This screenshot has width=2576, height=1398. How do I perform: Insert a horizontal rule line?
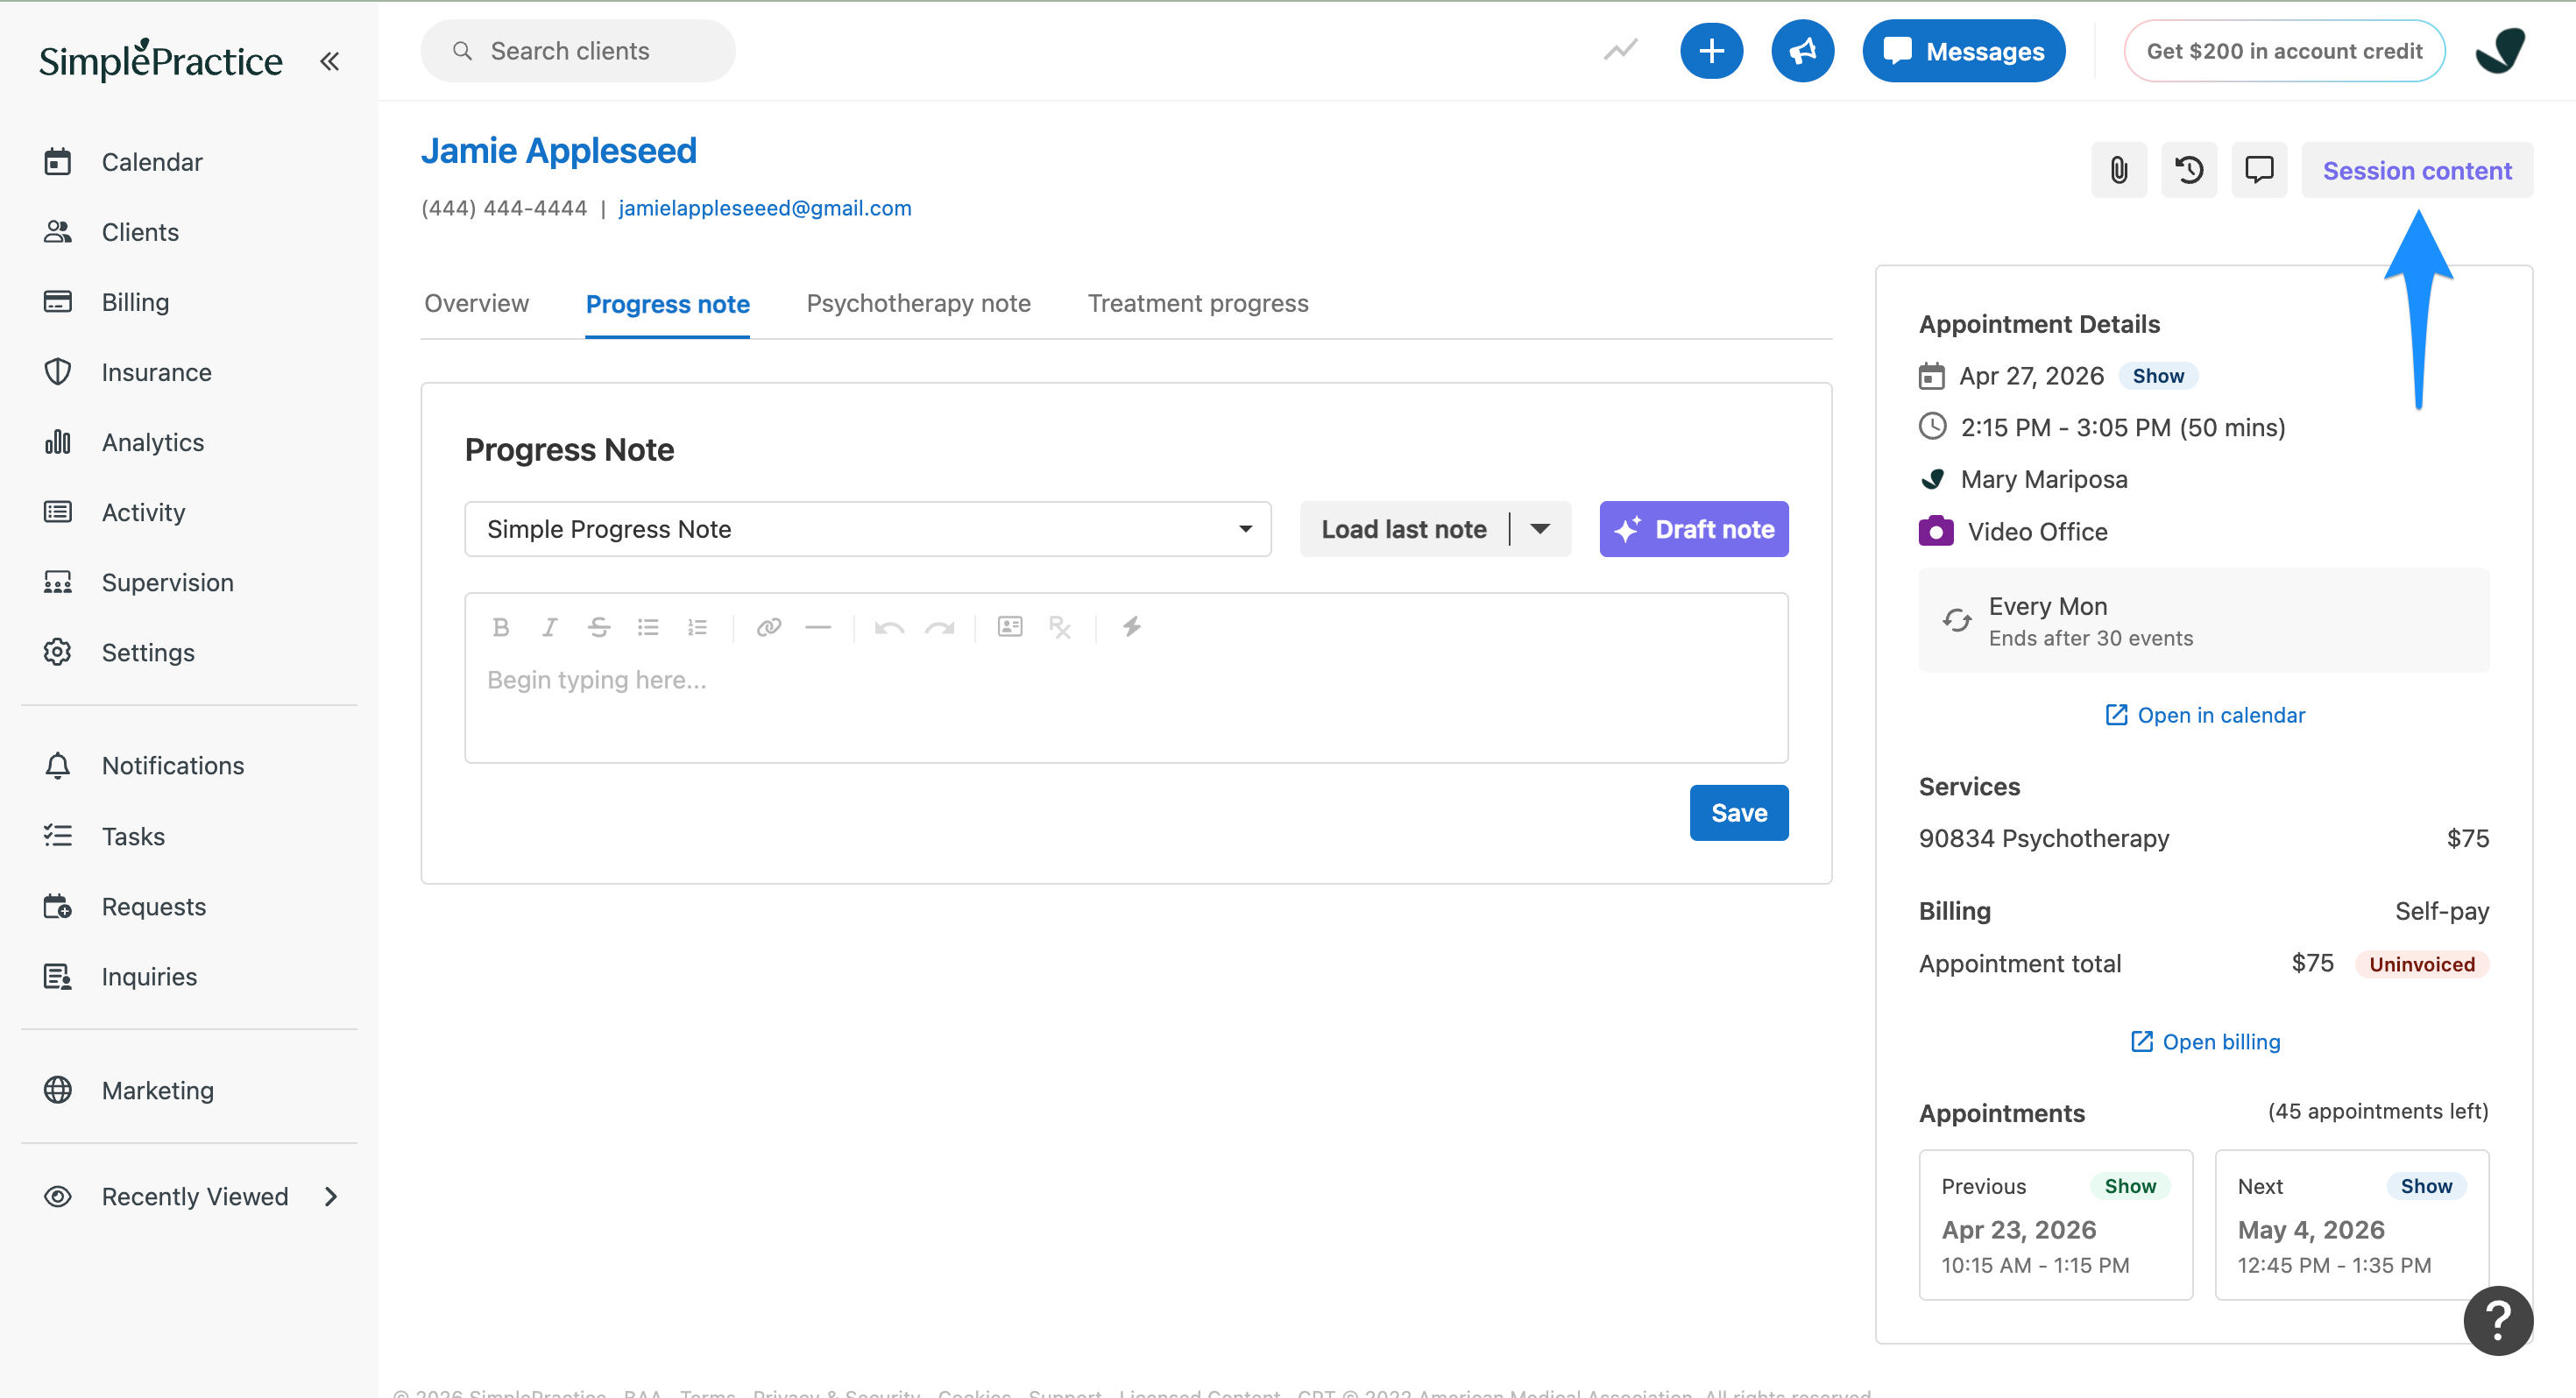coord(818,627)
